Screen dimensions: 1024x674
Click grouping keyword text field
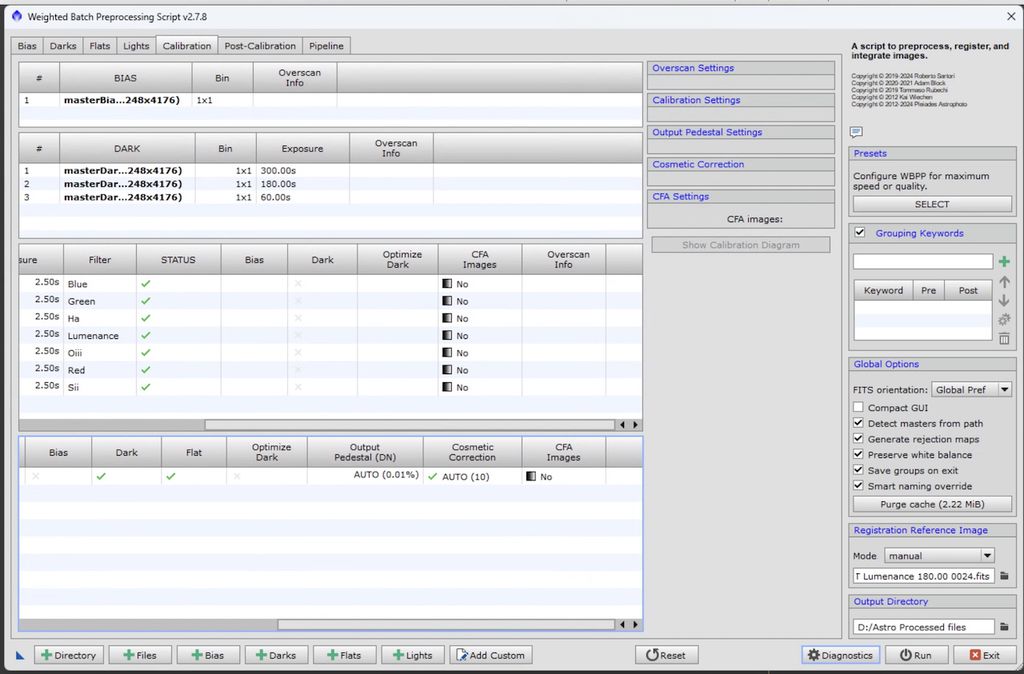(923, 261)
